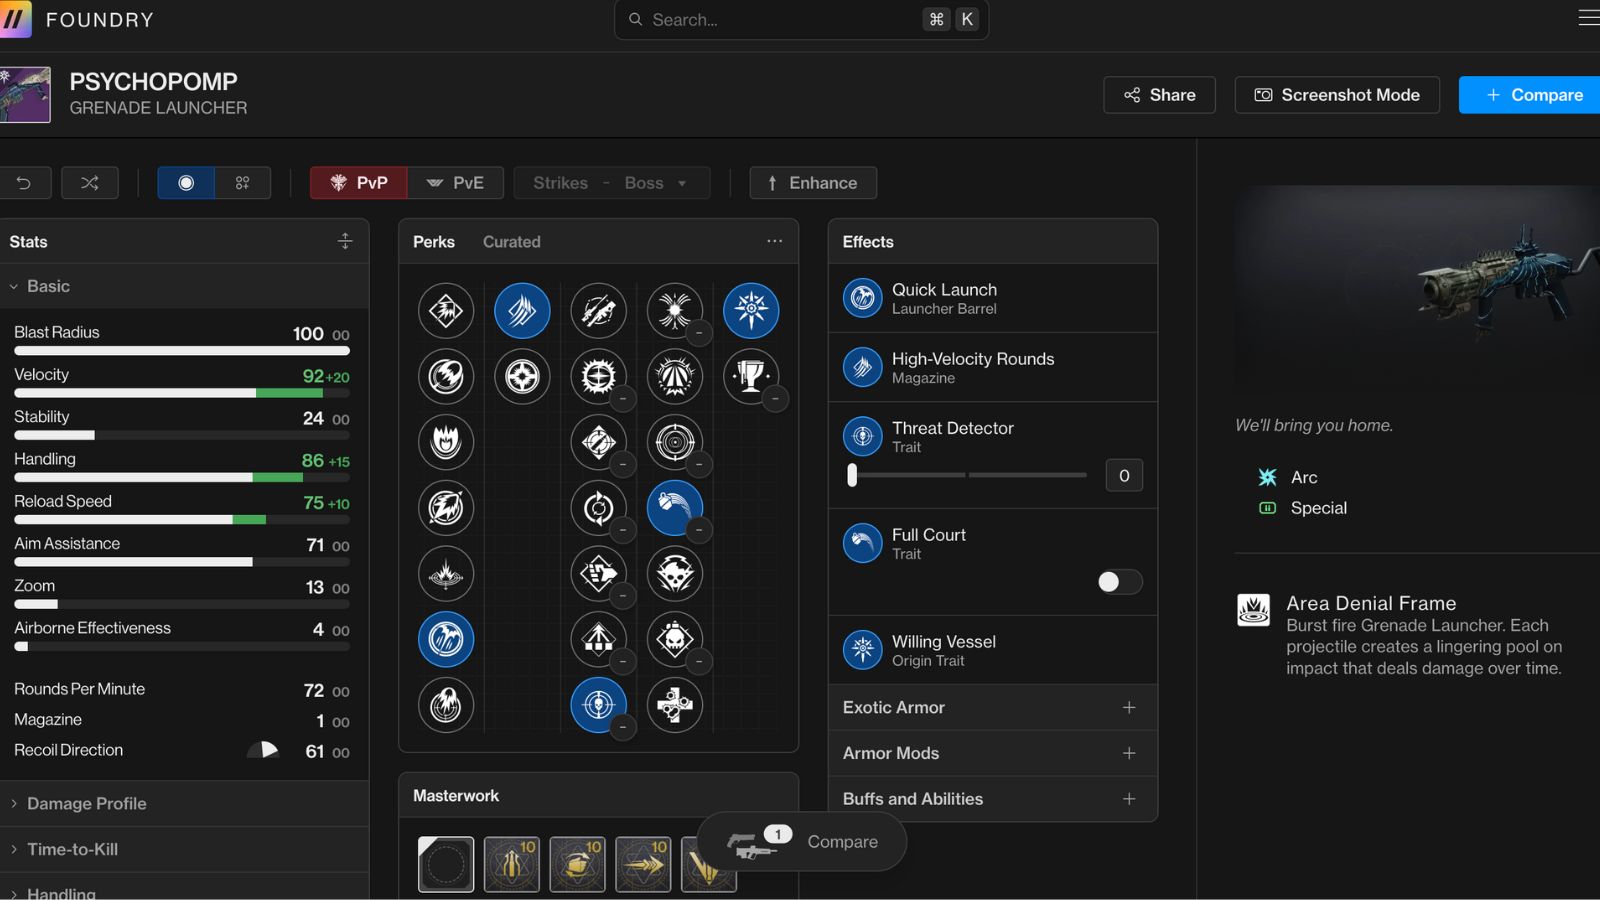This screenshot has height=900, width=1600.
Task: Click the Stats panel expand arrows icon
Action: pyautogui.click(x=345, y=241)
